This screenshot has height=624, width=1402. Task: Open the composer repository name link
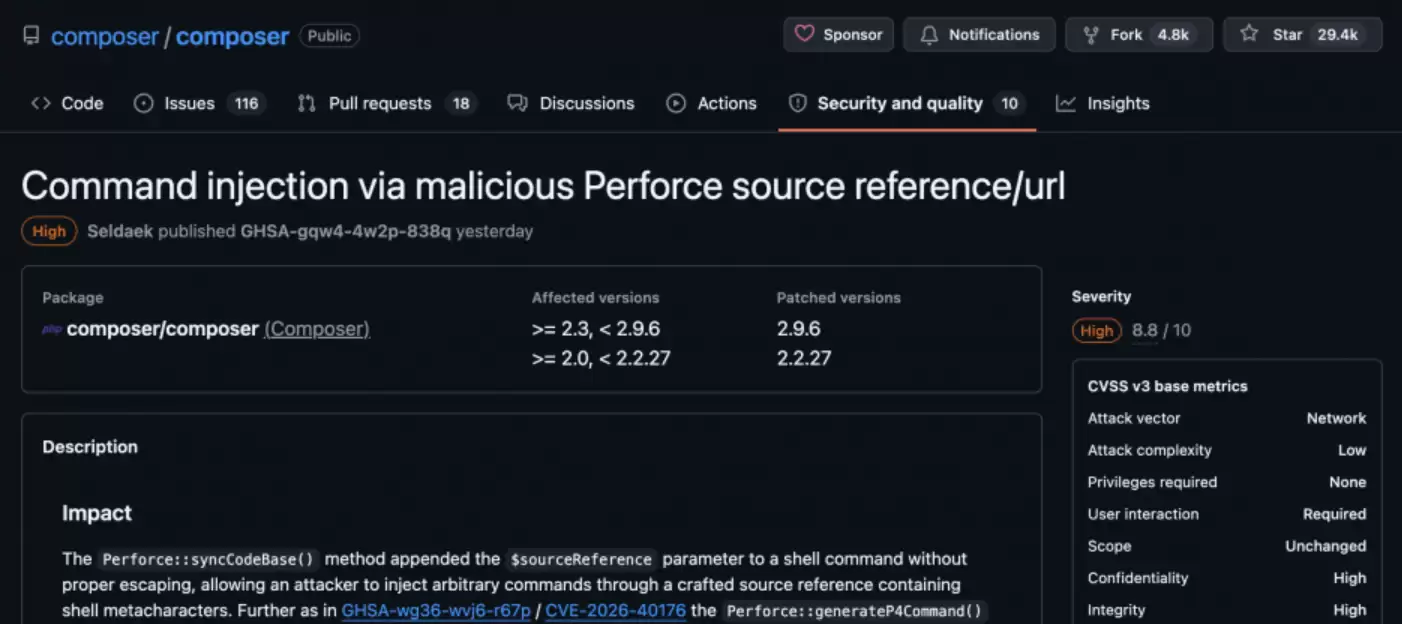[x=232, y=36]
